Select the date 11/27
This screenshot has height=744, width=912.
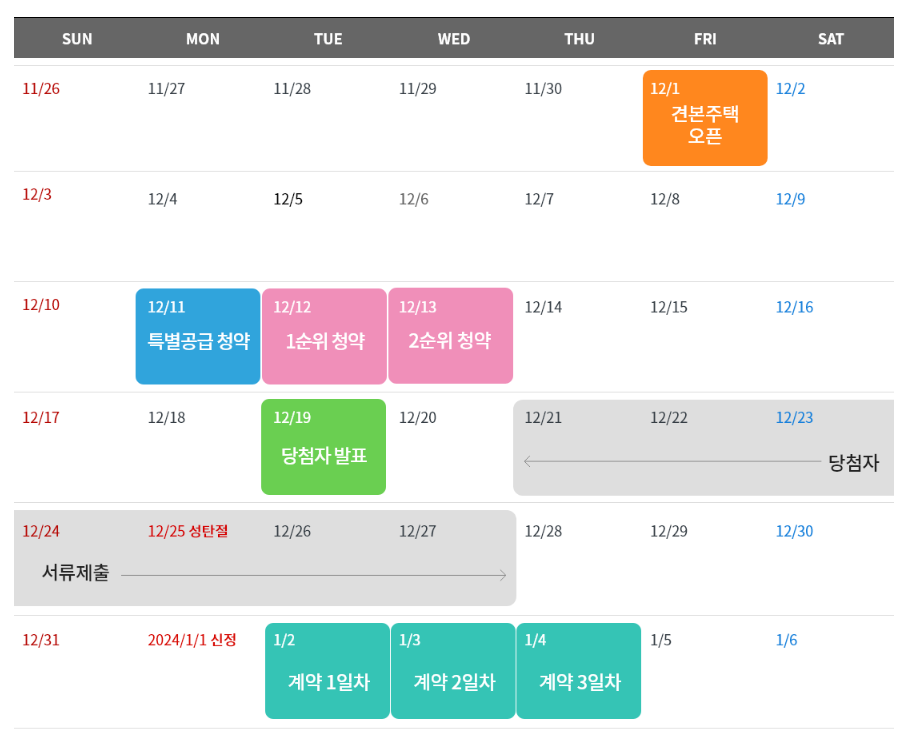pyautogui.click(x=166, y=89)
